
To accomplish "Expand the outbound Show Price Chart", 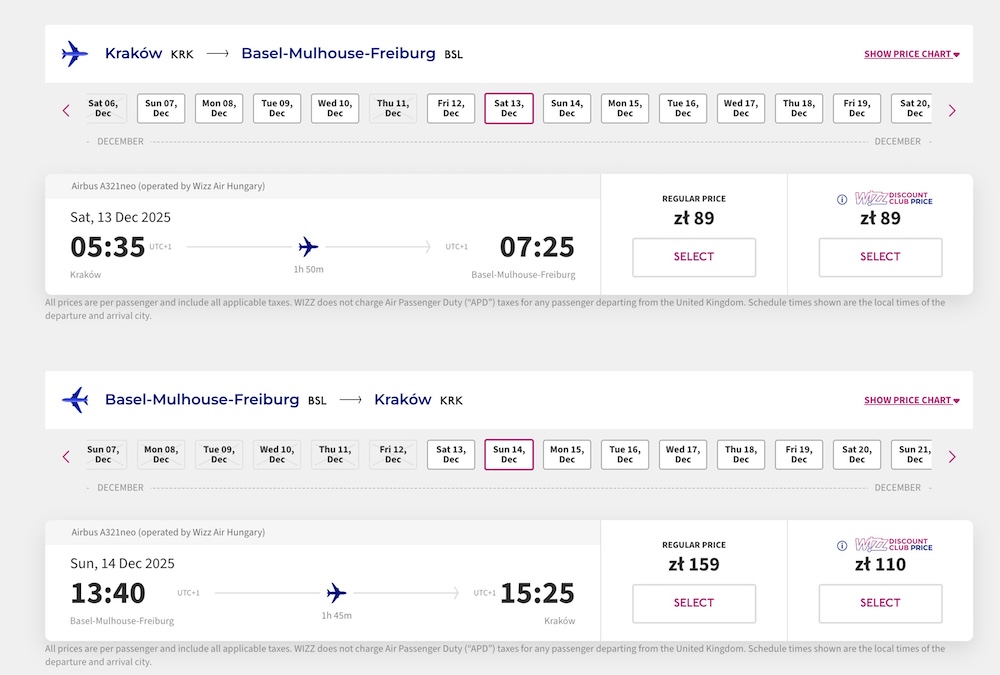I will [x=911, y=54].
